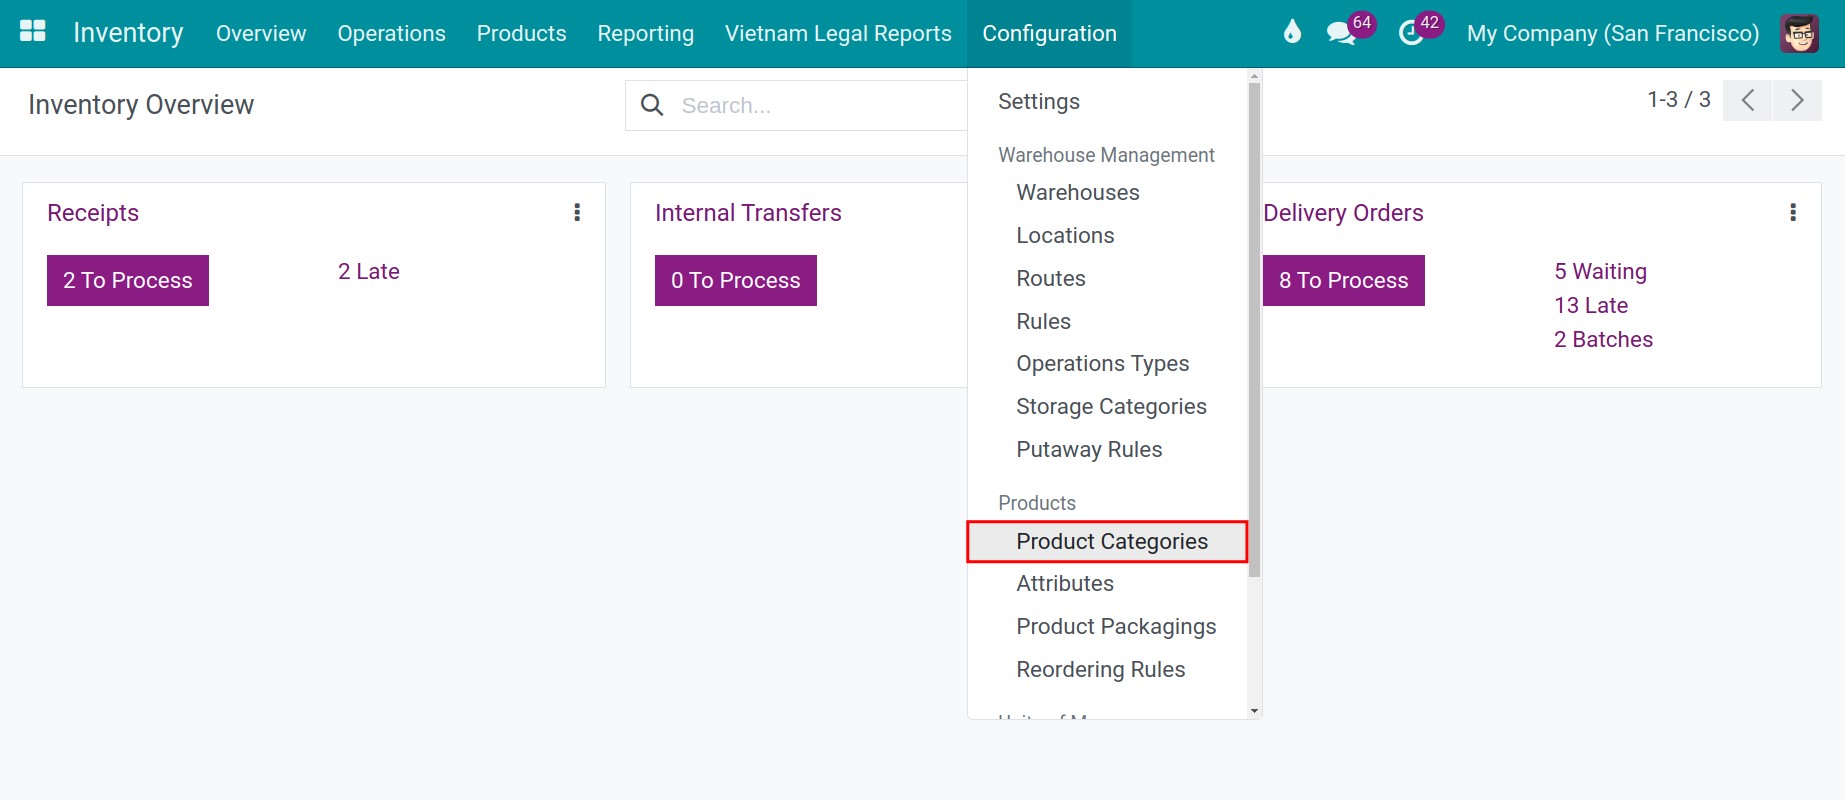Open the 2 Late receipts link

369,271
